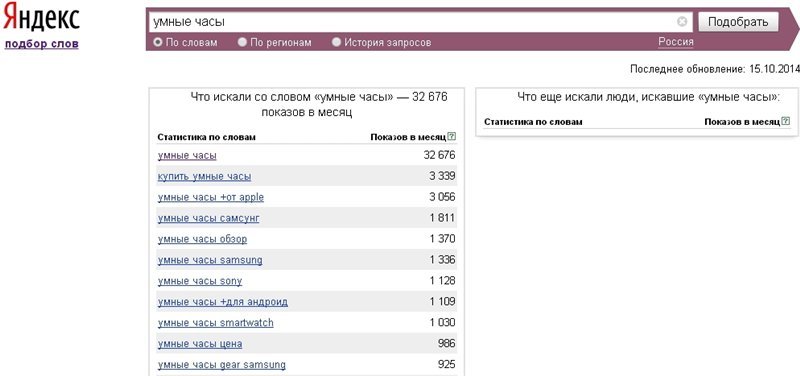Viewport: 800px width, 376px height.
Task: Open the умные часы цена link
Action: 200,344
